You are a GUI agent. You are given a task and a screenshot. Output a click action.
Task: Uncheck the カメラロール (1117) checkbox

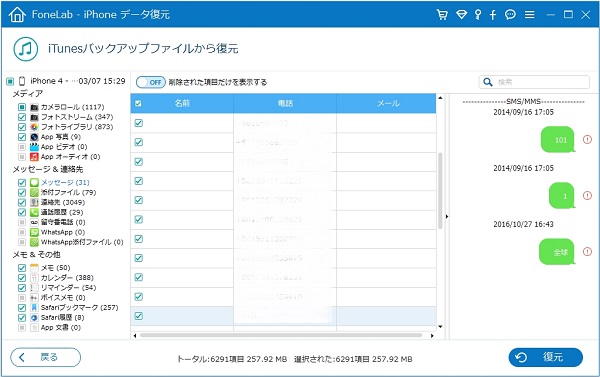22,107
